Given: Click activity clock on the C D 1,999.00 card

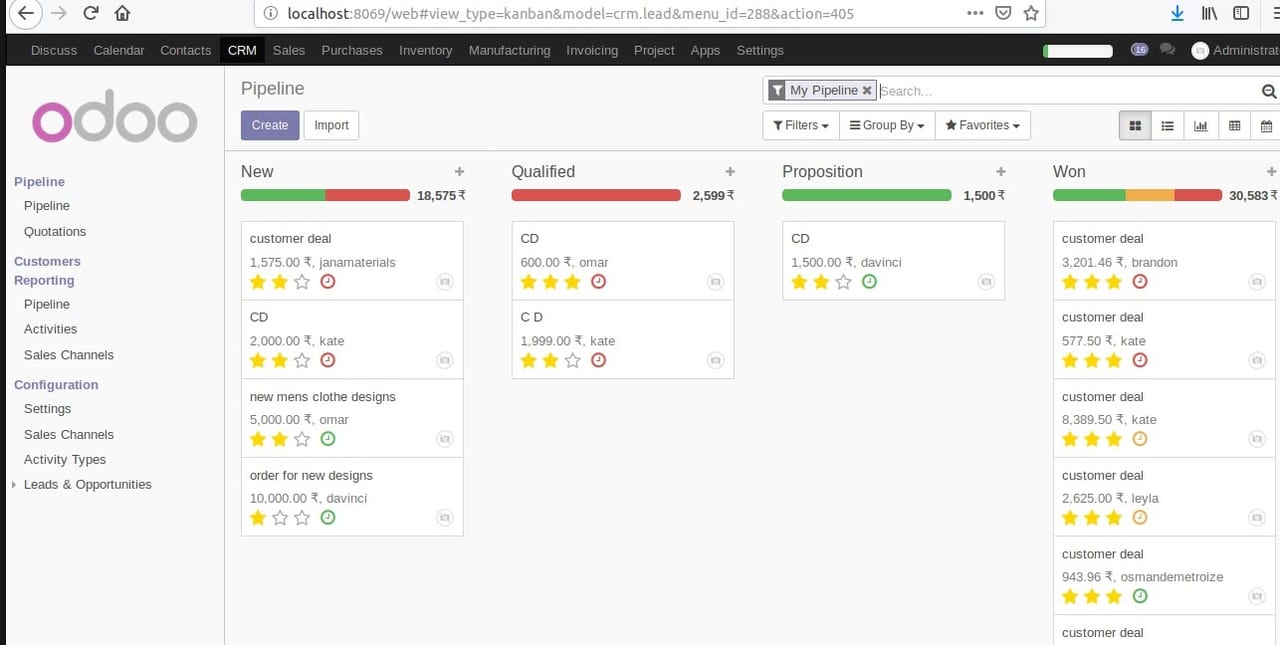Looking at the screenshot, I should click(x=598, y=360).
